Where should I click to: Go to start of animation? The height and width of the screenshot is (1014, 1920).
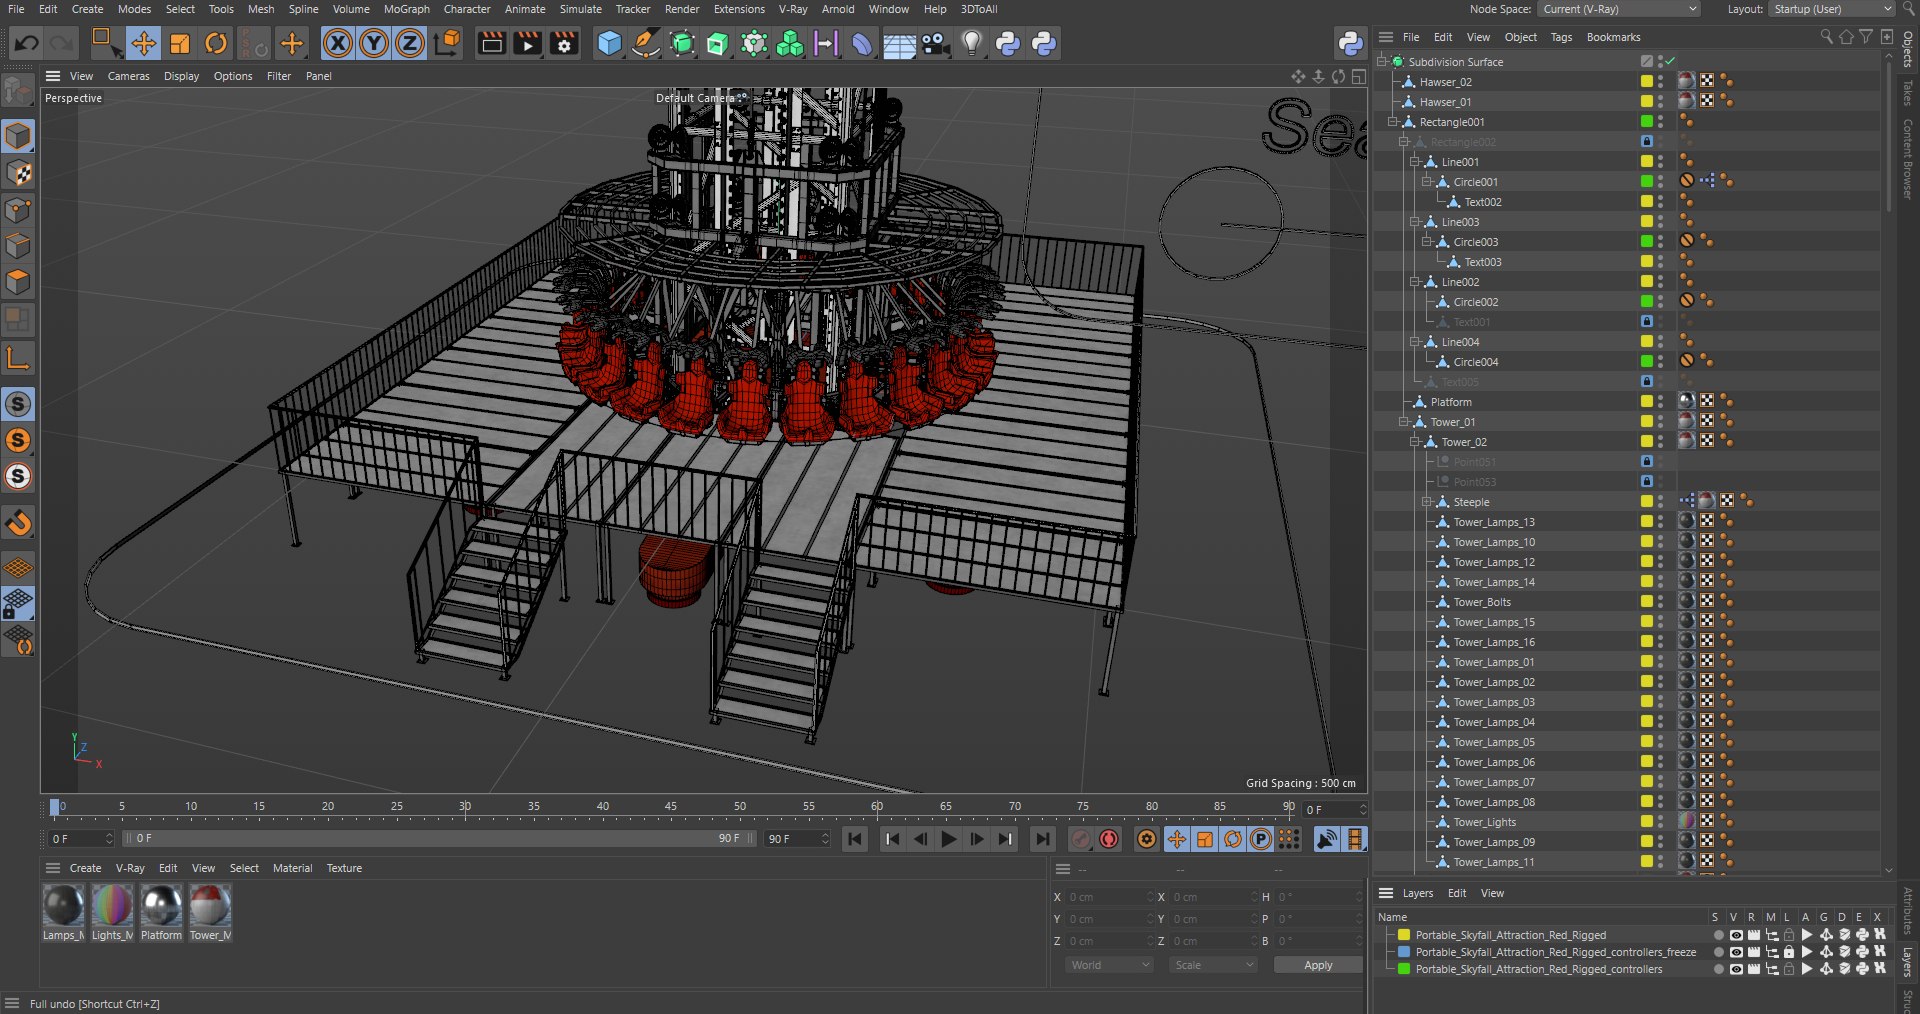855,839
